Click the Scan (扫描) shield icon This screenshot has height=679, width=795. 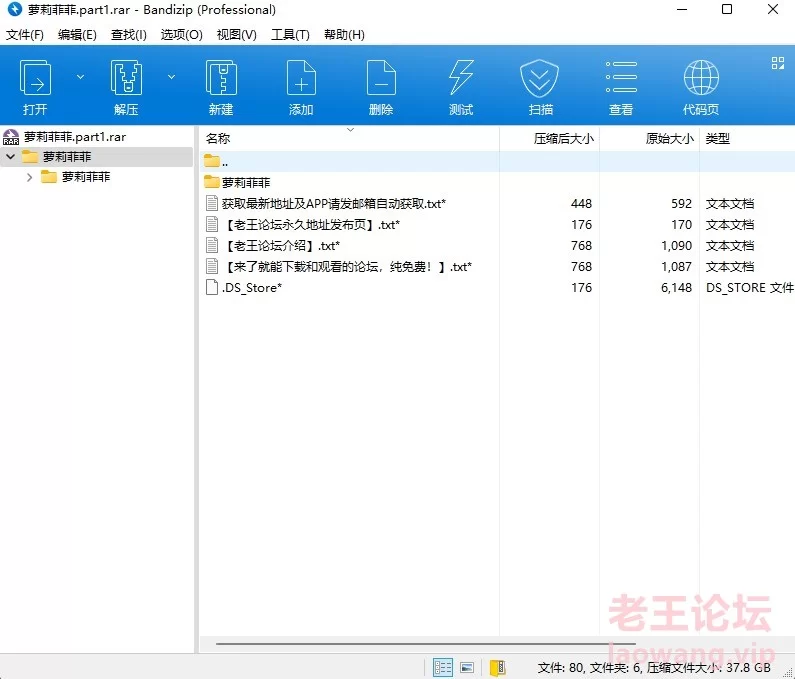point(539,78)
